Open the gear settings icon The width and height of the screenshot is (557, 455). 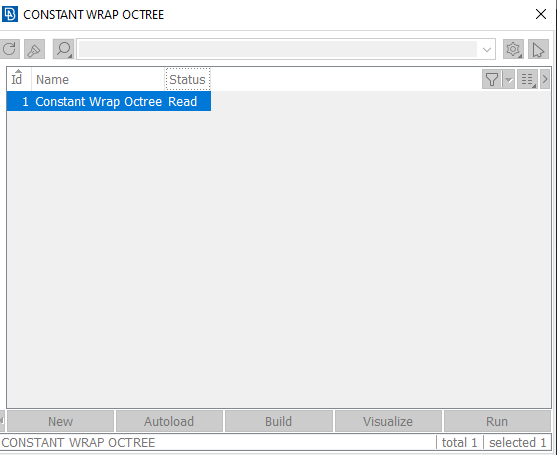pyautogui.click(x=513, y=49)
